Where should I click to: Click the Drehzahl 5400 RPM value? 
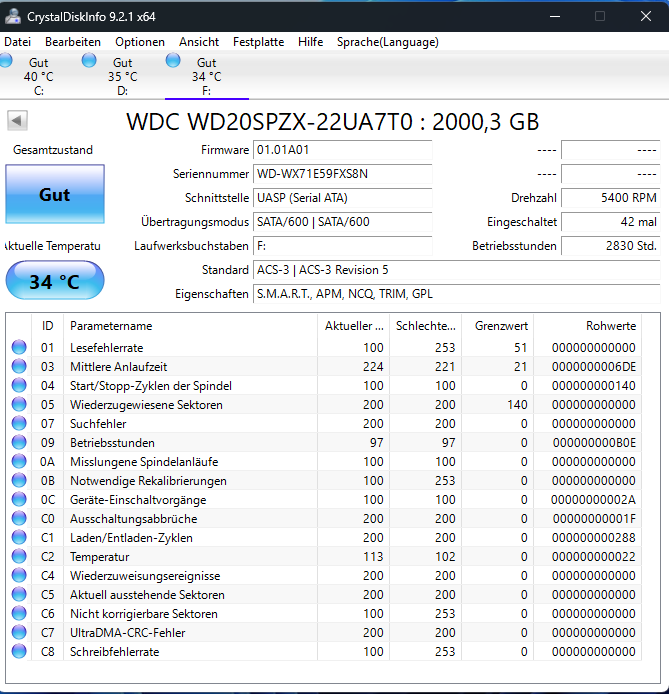(x=611, y=198)
